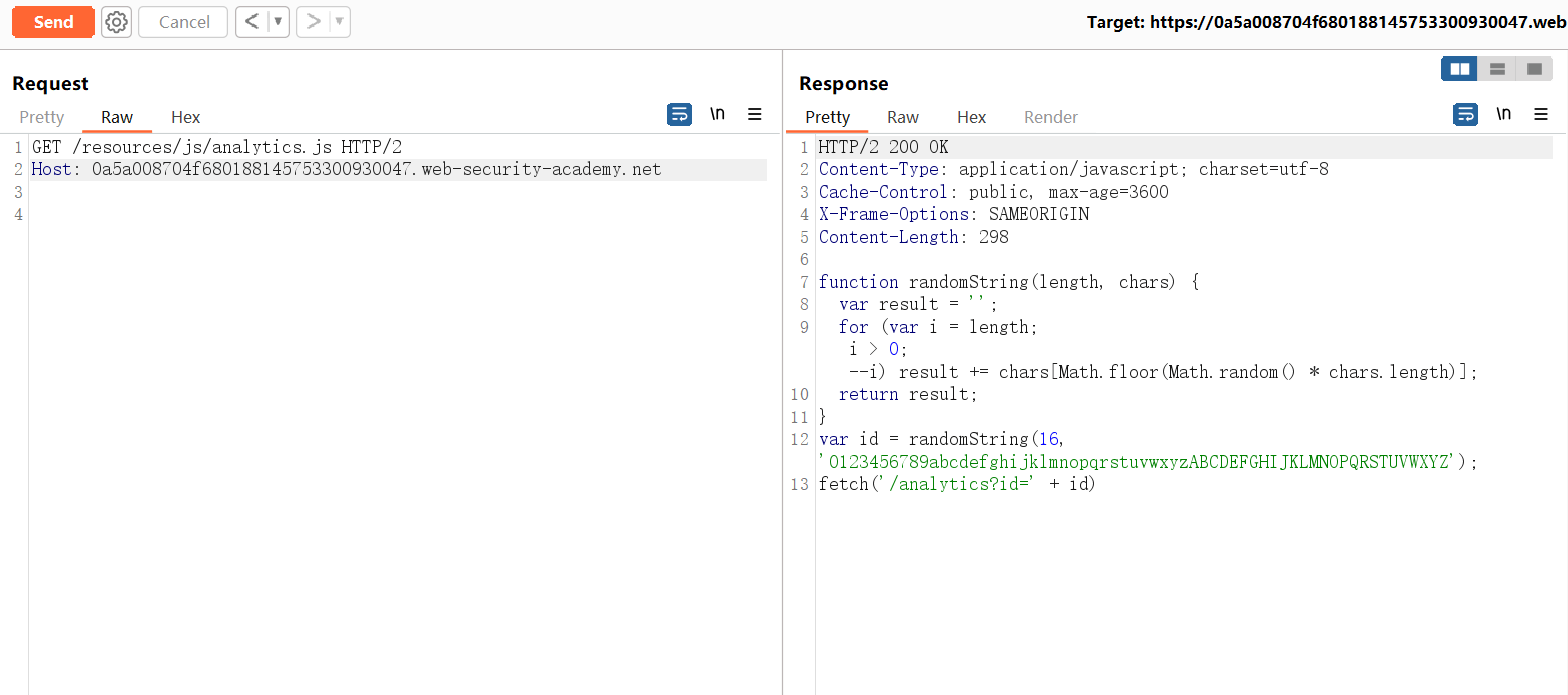The image size is (1568, 695).
Task: Select the Request Raw tab
Action: [x=117, y=117]
